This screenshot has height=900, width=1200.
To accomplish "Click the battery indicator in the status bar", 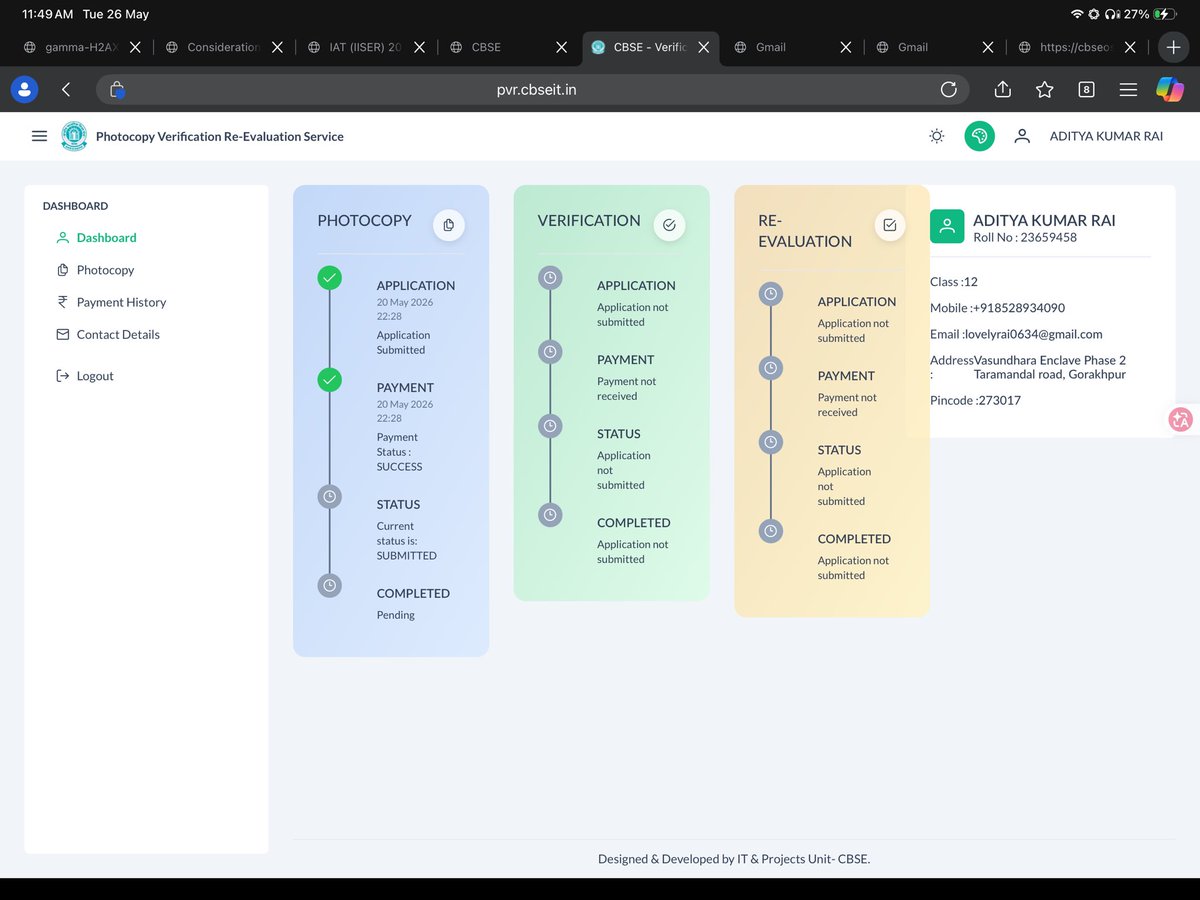I will pyautogui.click(x=1165, y=15).
